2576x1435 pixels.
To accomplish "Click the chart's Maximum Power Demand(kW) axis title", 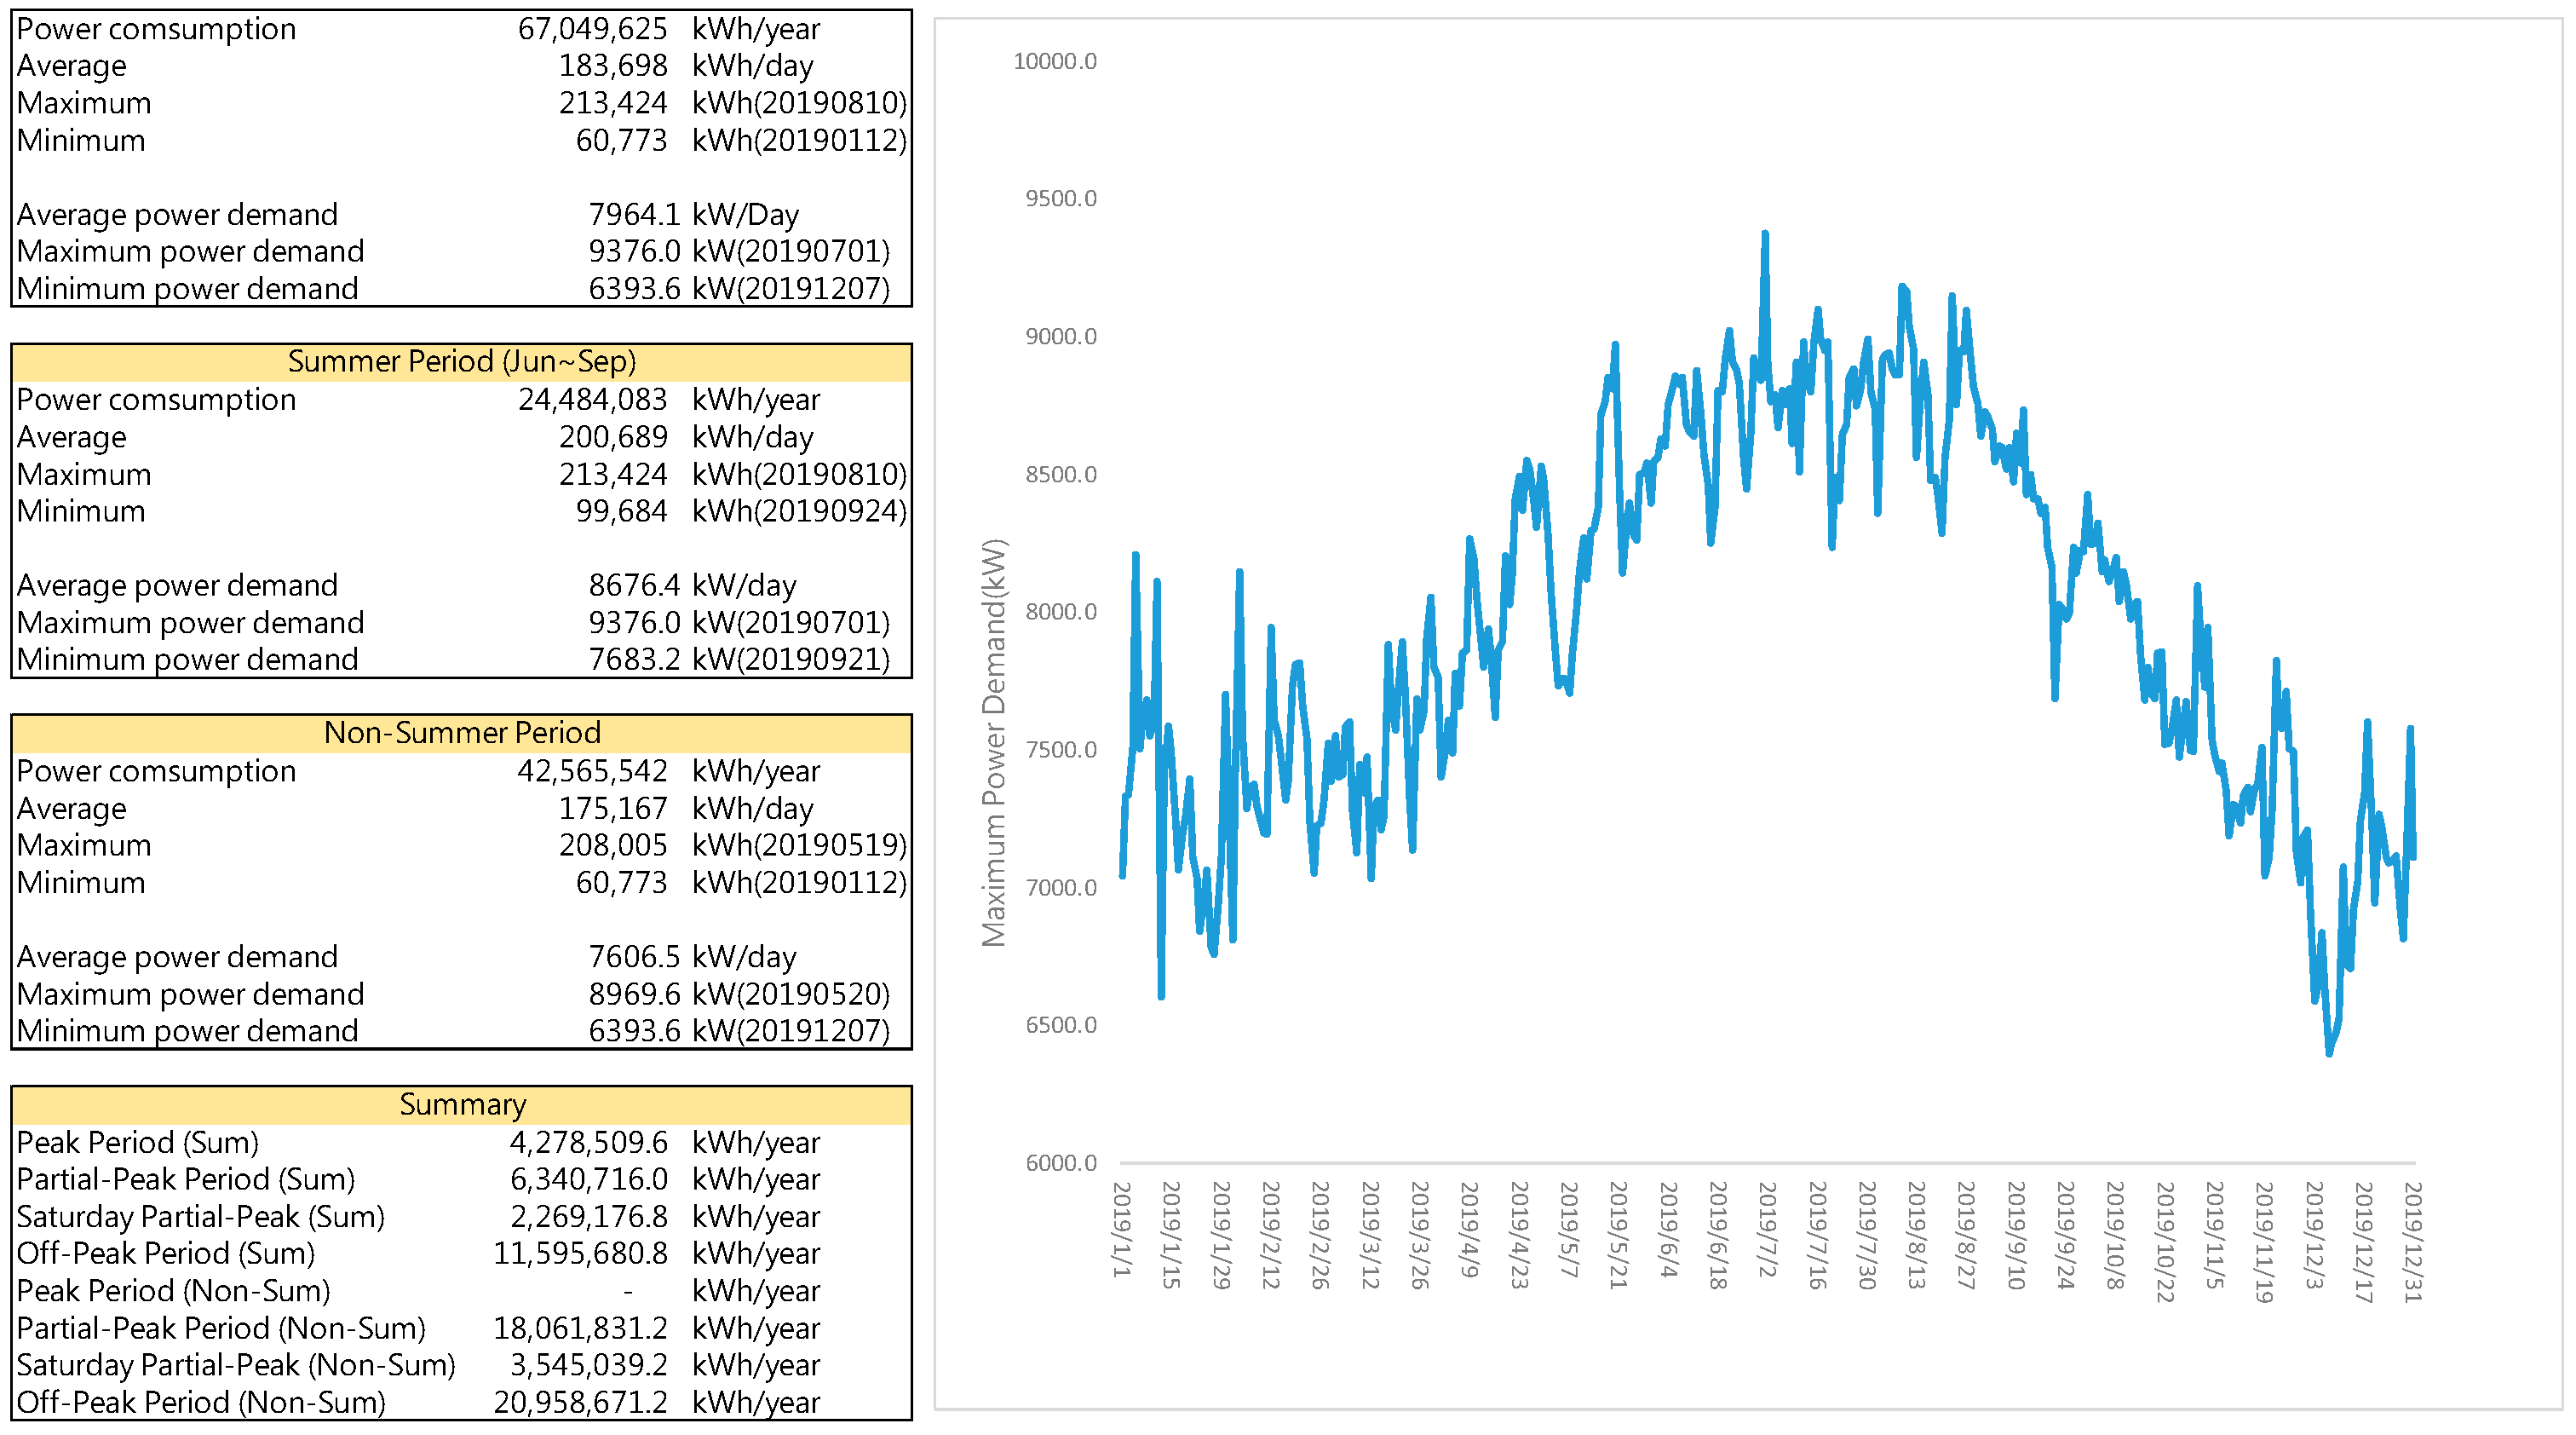I will (993, 742).
